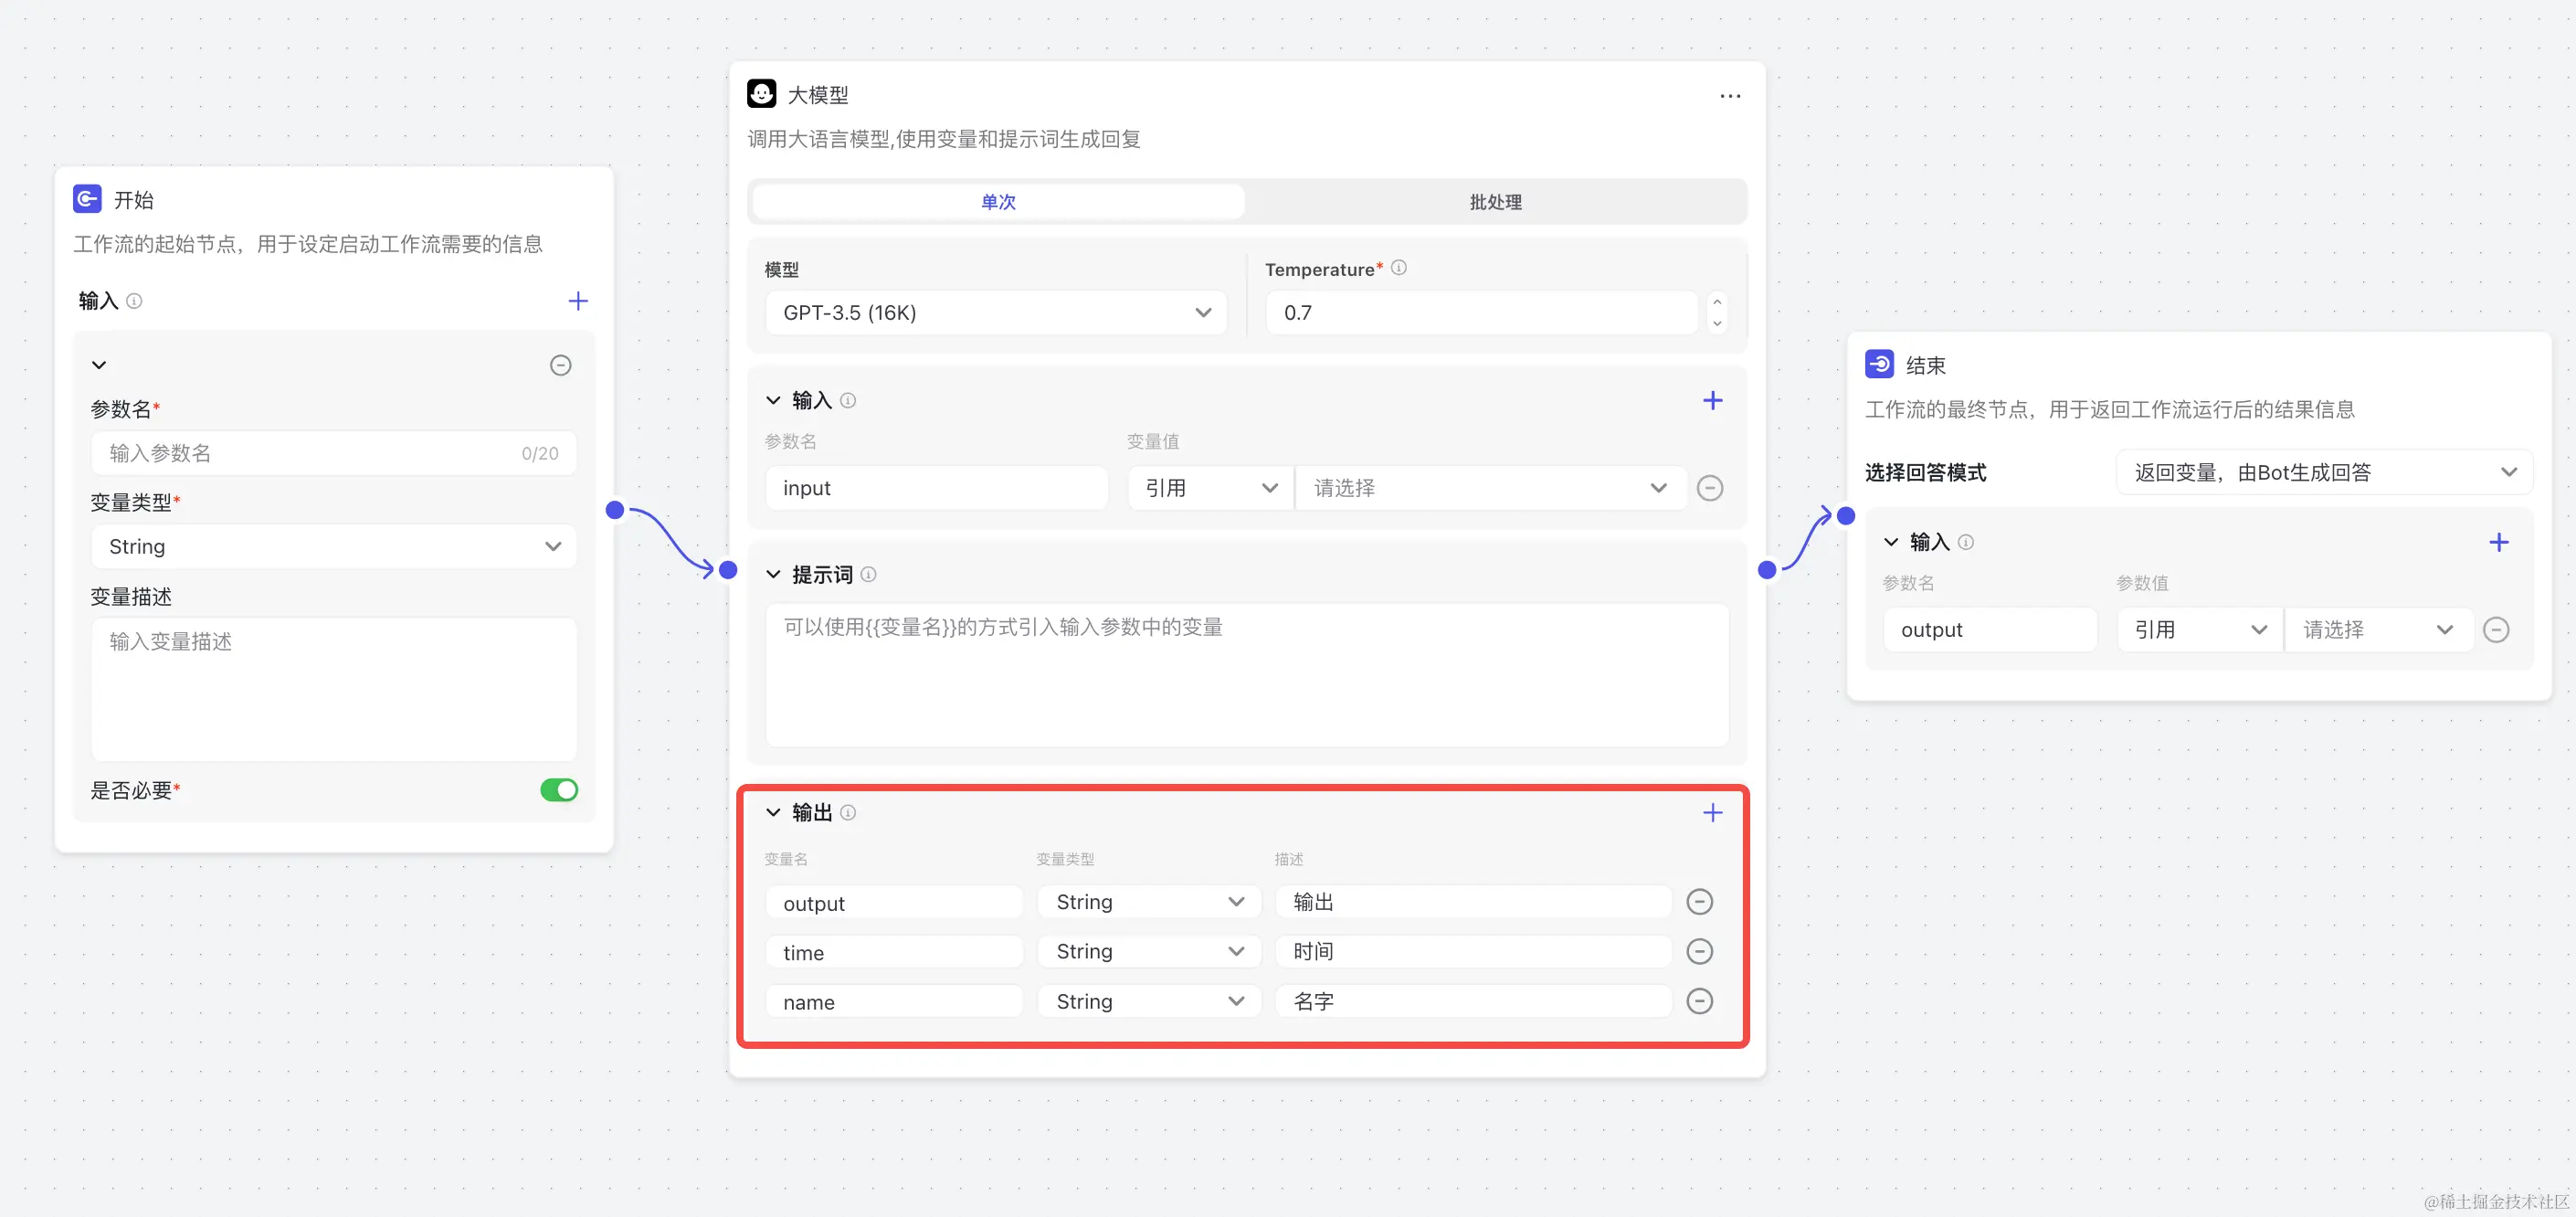This screenshot has height=1217, width=2576.
Task: Click the 大模型 robot icon
Action: [x=763, y=93]
